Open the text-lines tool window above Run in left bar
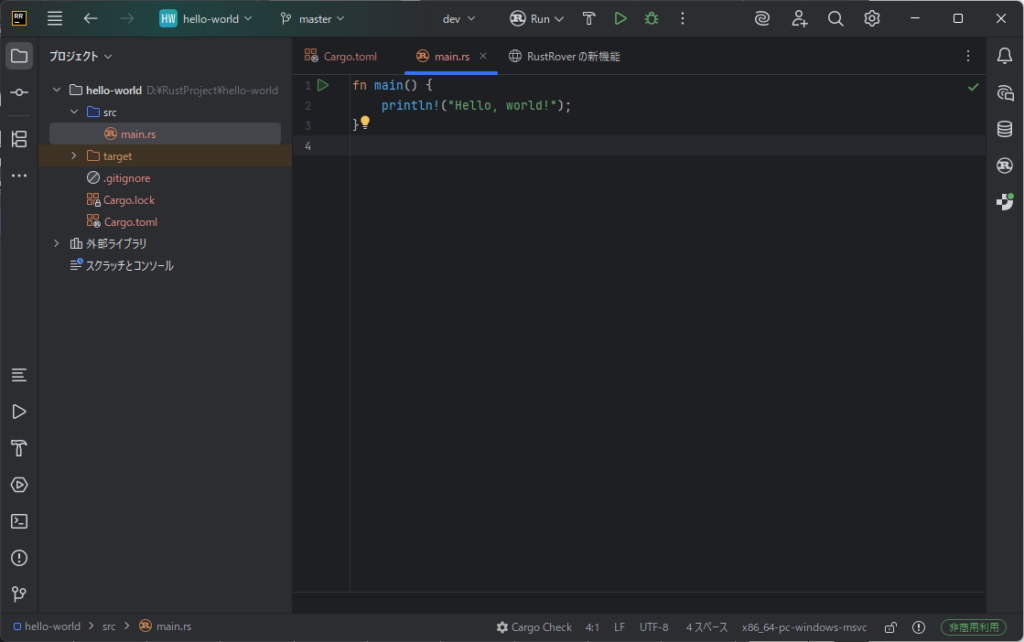 click(x=19, y=375)
